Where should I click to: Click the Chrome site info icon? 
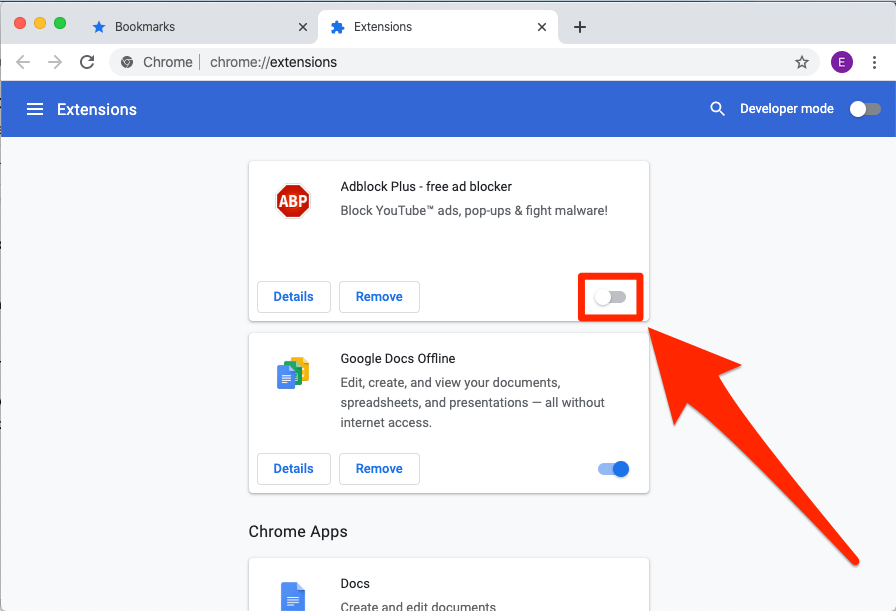[127, 62]
